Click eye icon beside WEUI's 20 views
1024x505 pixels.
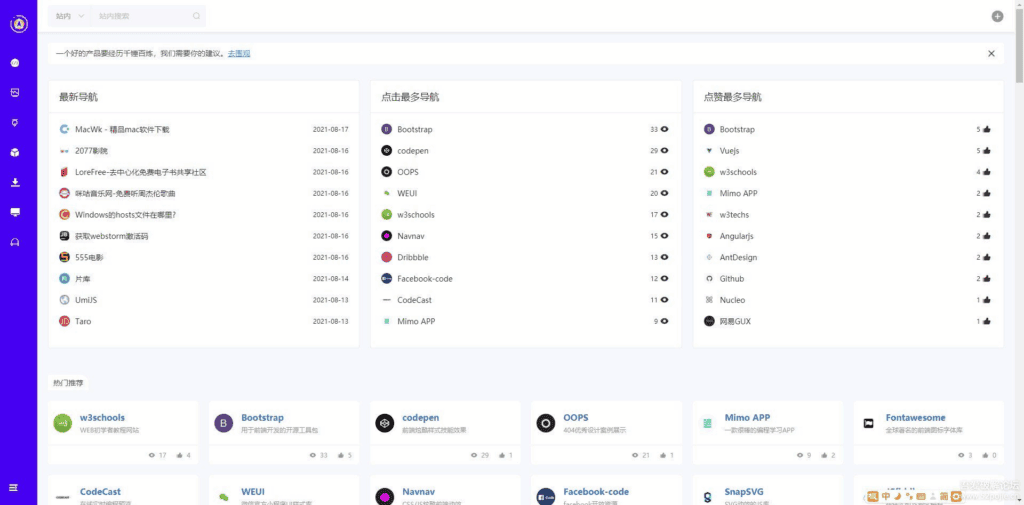(665, 193)
